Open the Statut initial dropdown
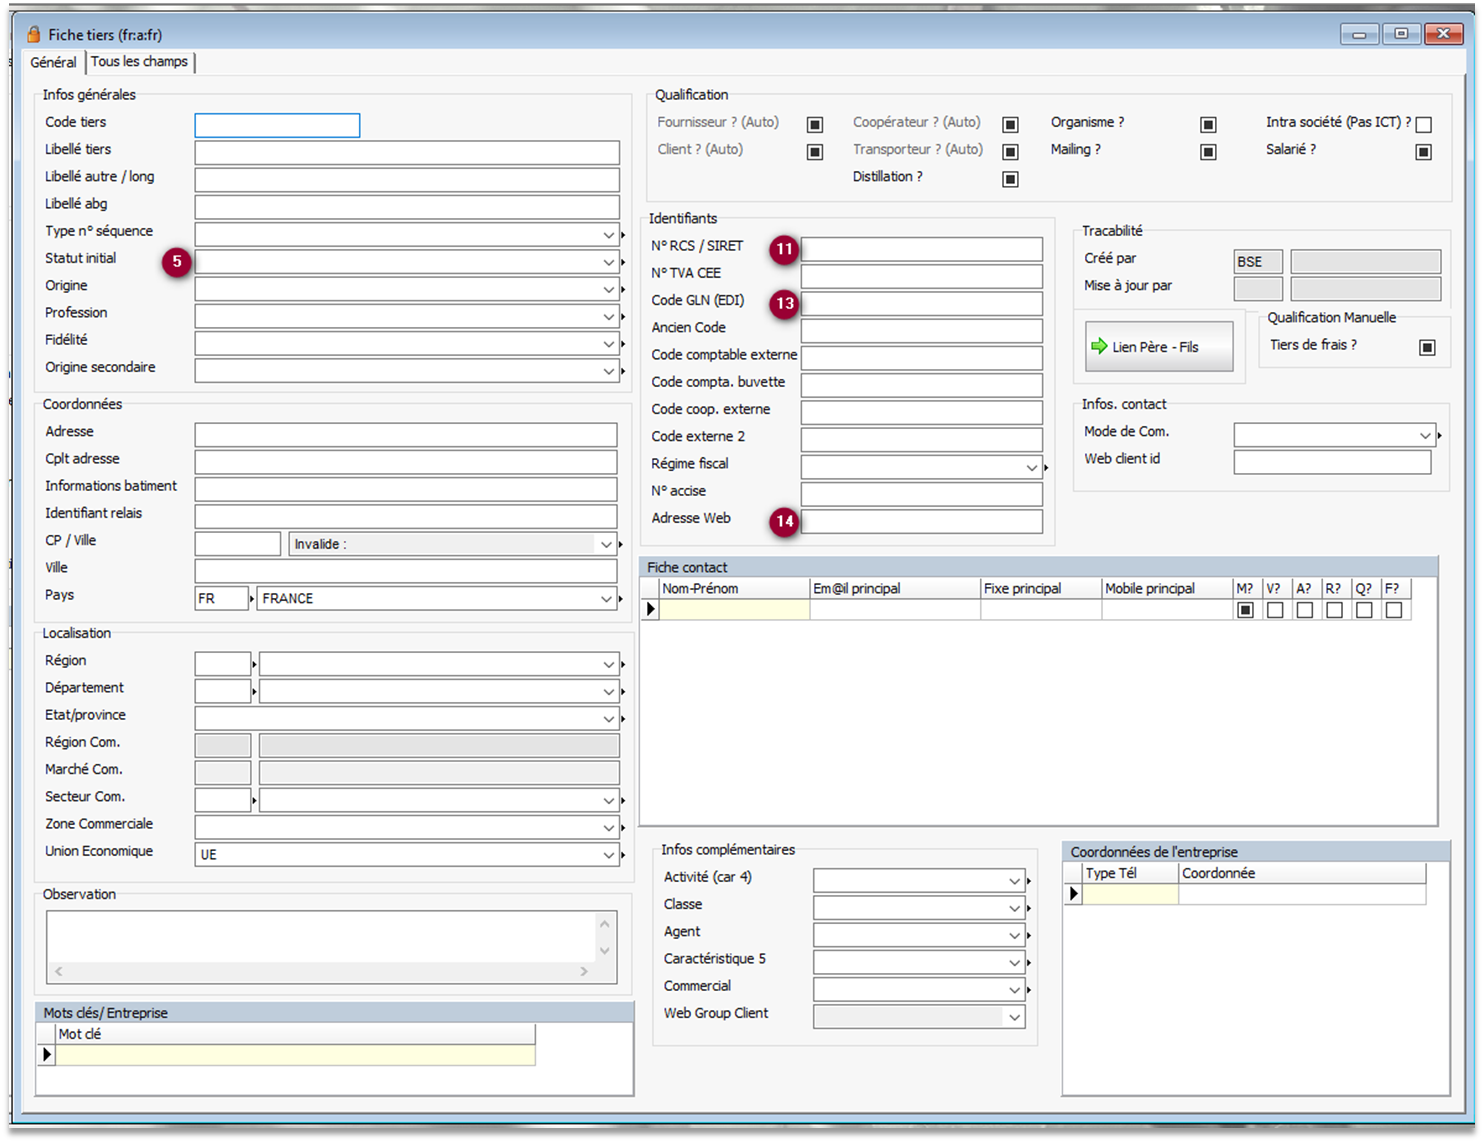 [608, 262]
